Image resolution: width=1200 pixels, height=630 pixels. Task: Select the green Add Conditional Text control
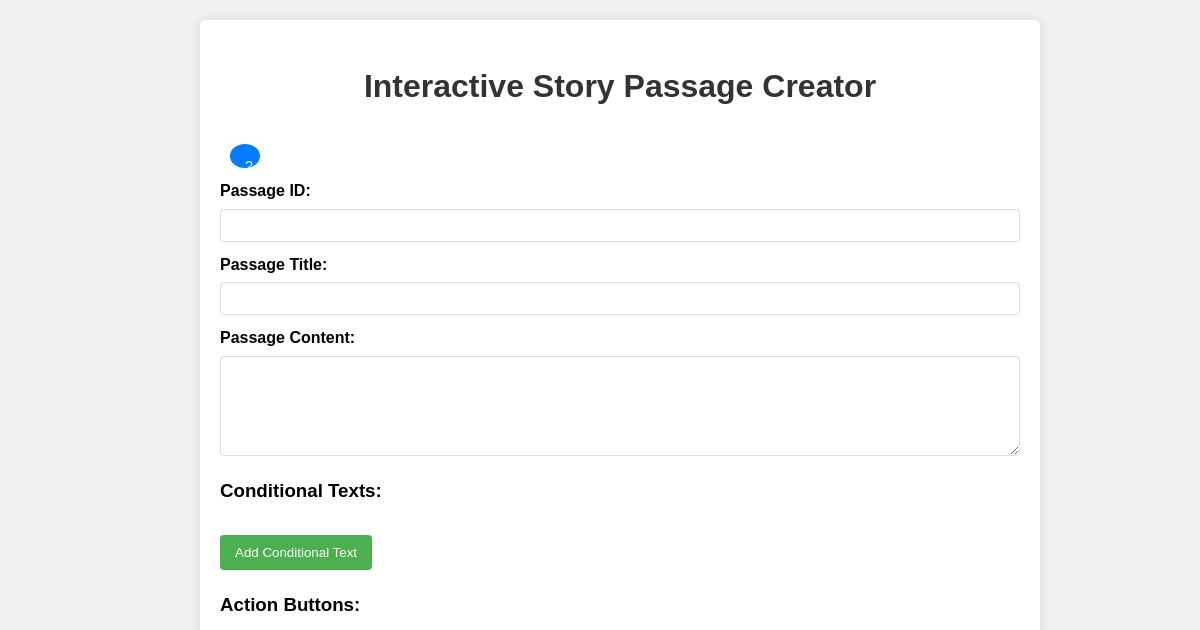click(296, 552)
